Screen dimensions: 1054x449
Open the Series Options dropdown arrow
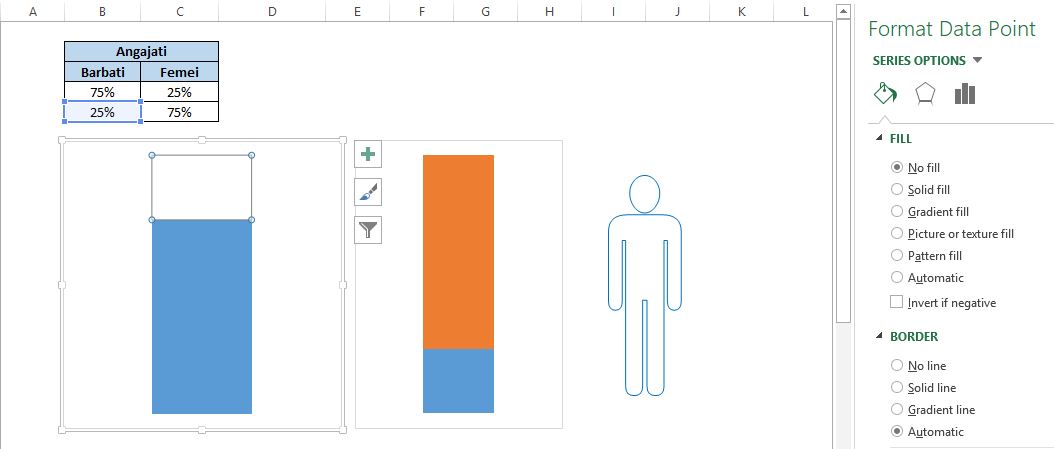tap(977, 60)
